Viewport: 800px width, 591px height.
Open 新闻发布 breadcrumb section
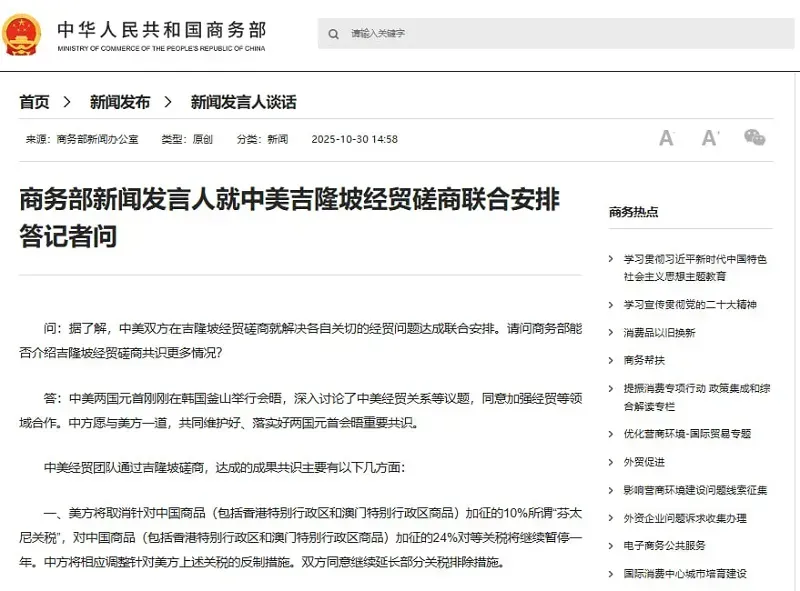(x=120, y=102)
